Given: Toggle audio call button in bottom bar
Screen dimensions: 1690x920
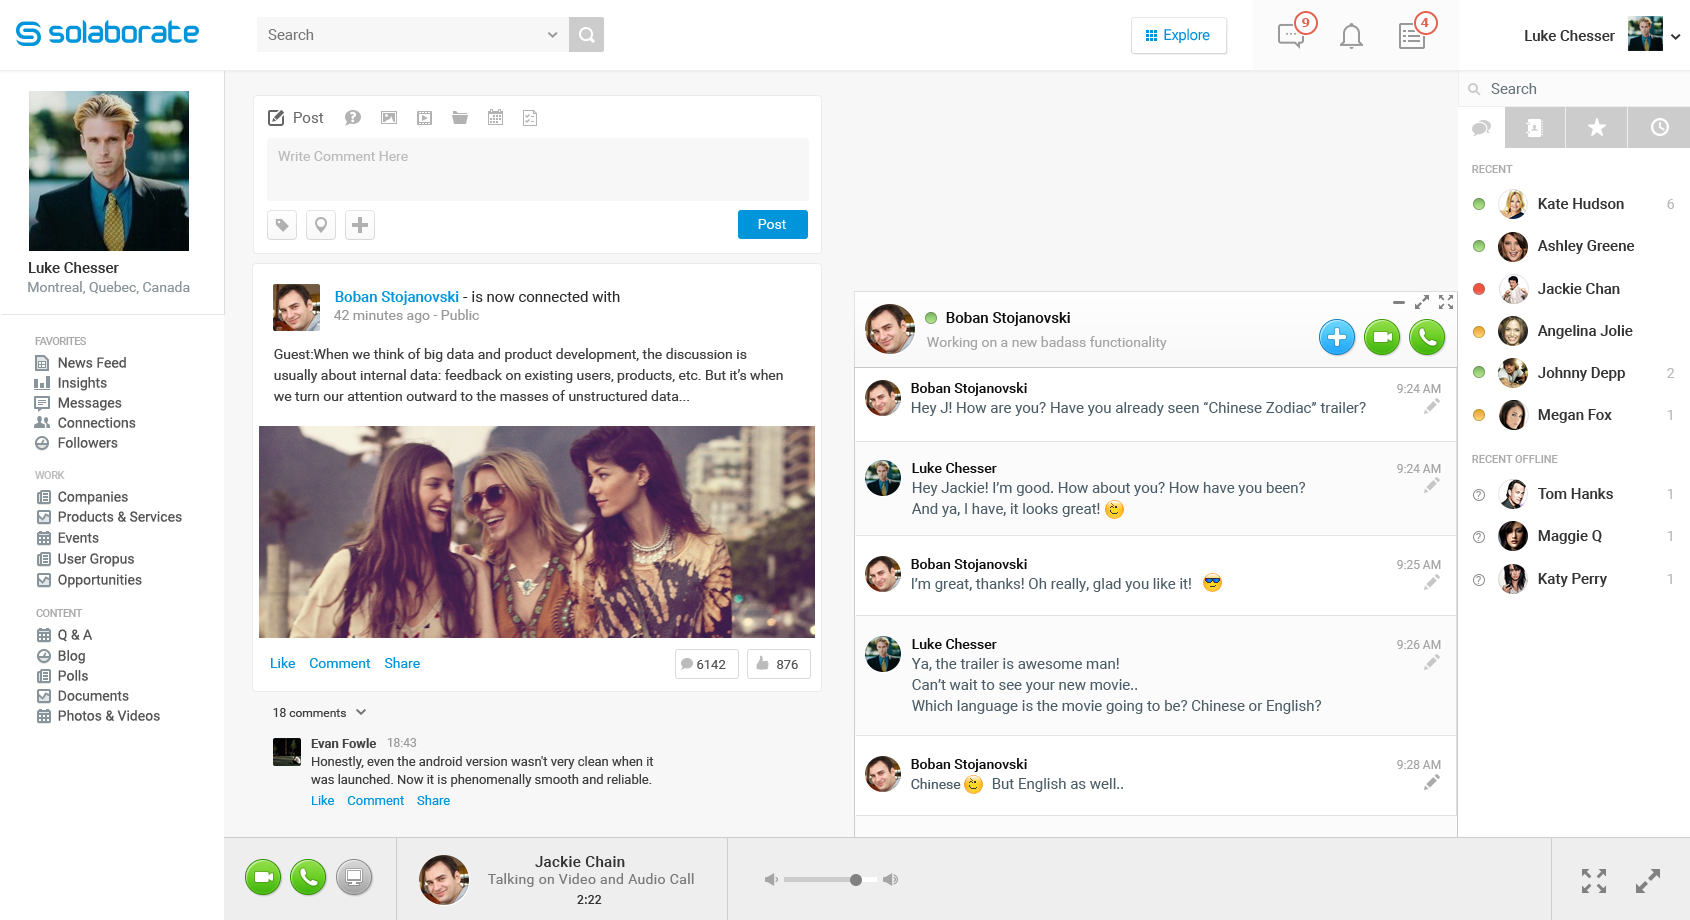Looking at the screenshot, I should tap(308, 878).
